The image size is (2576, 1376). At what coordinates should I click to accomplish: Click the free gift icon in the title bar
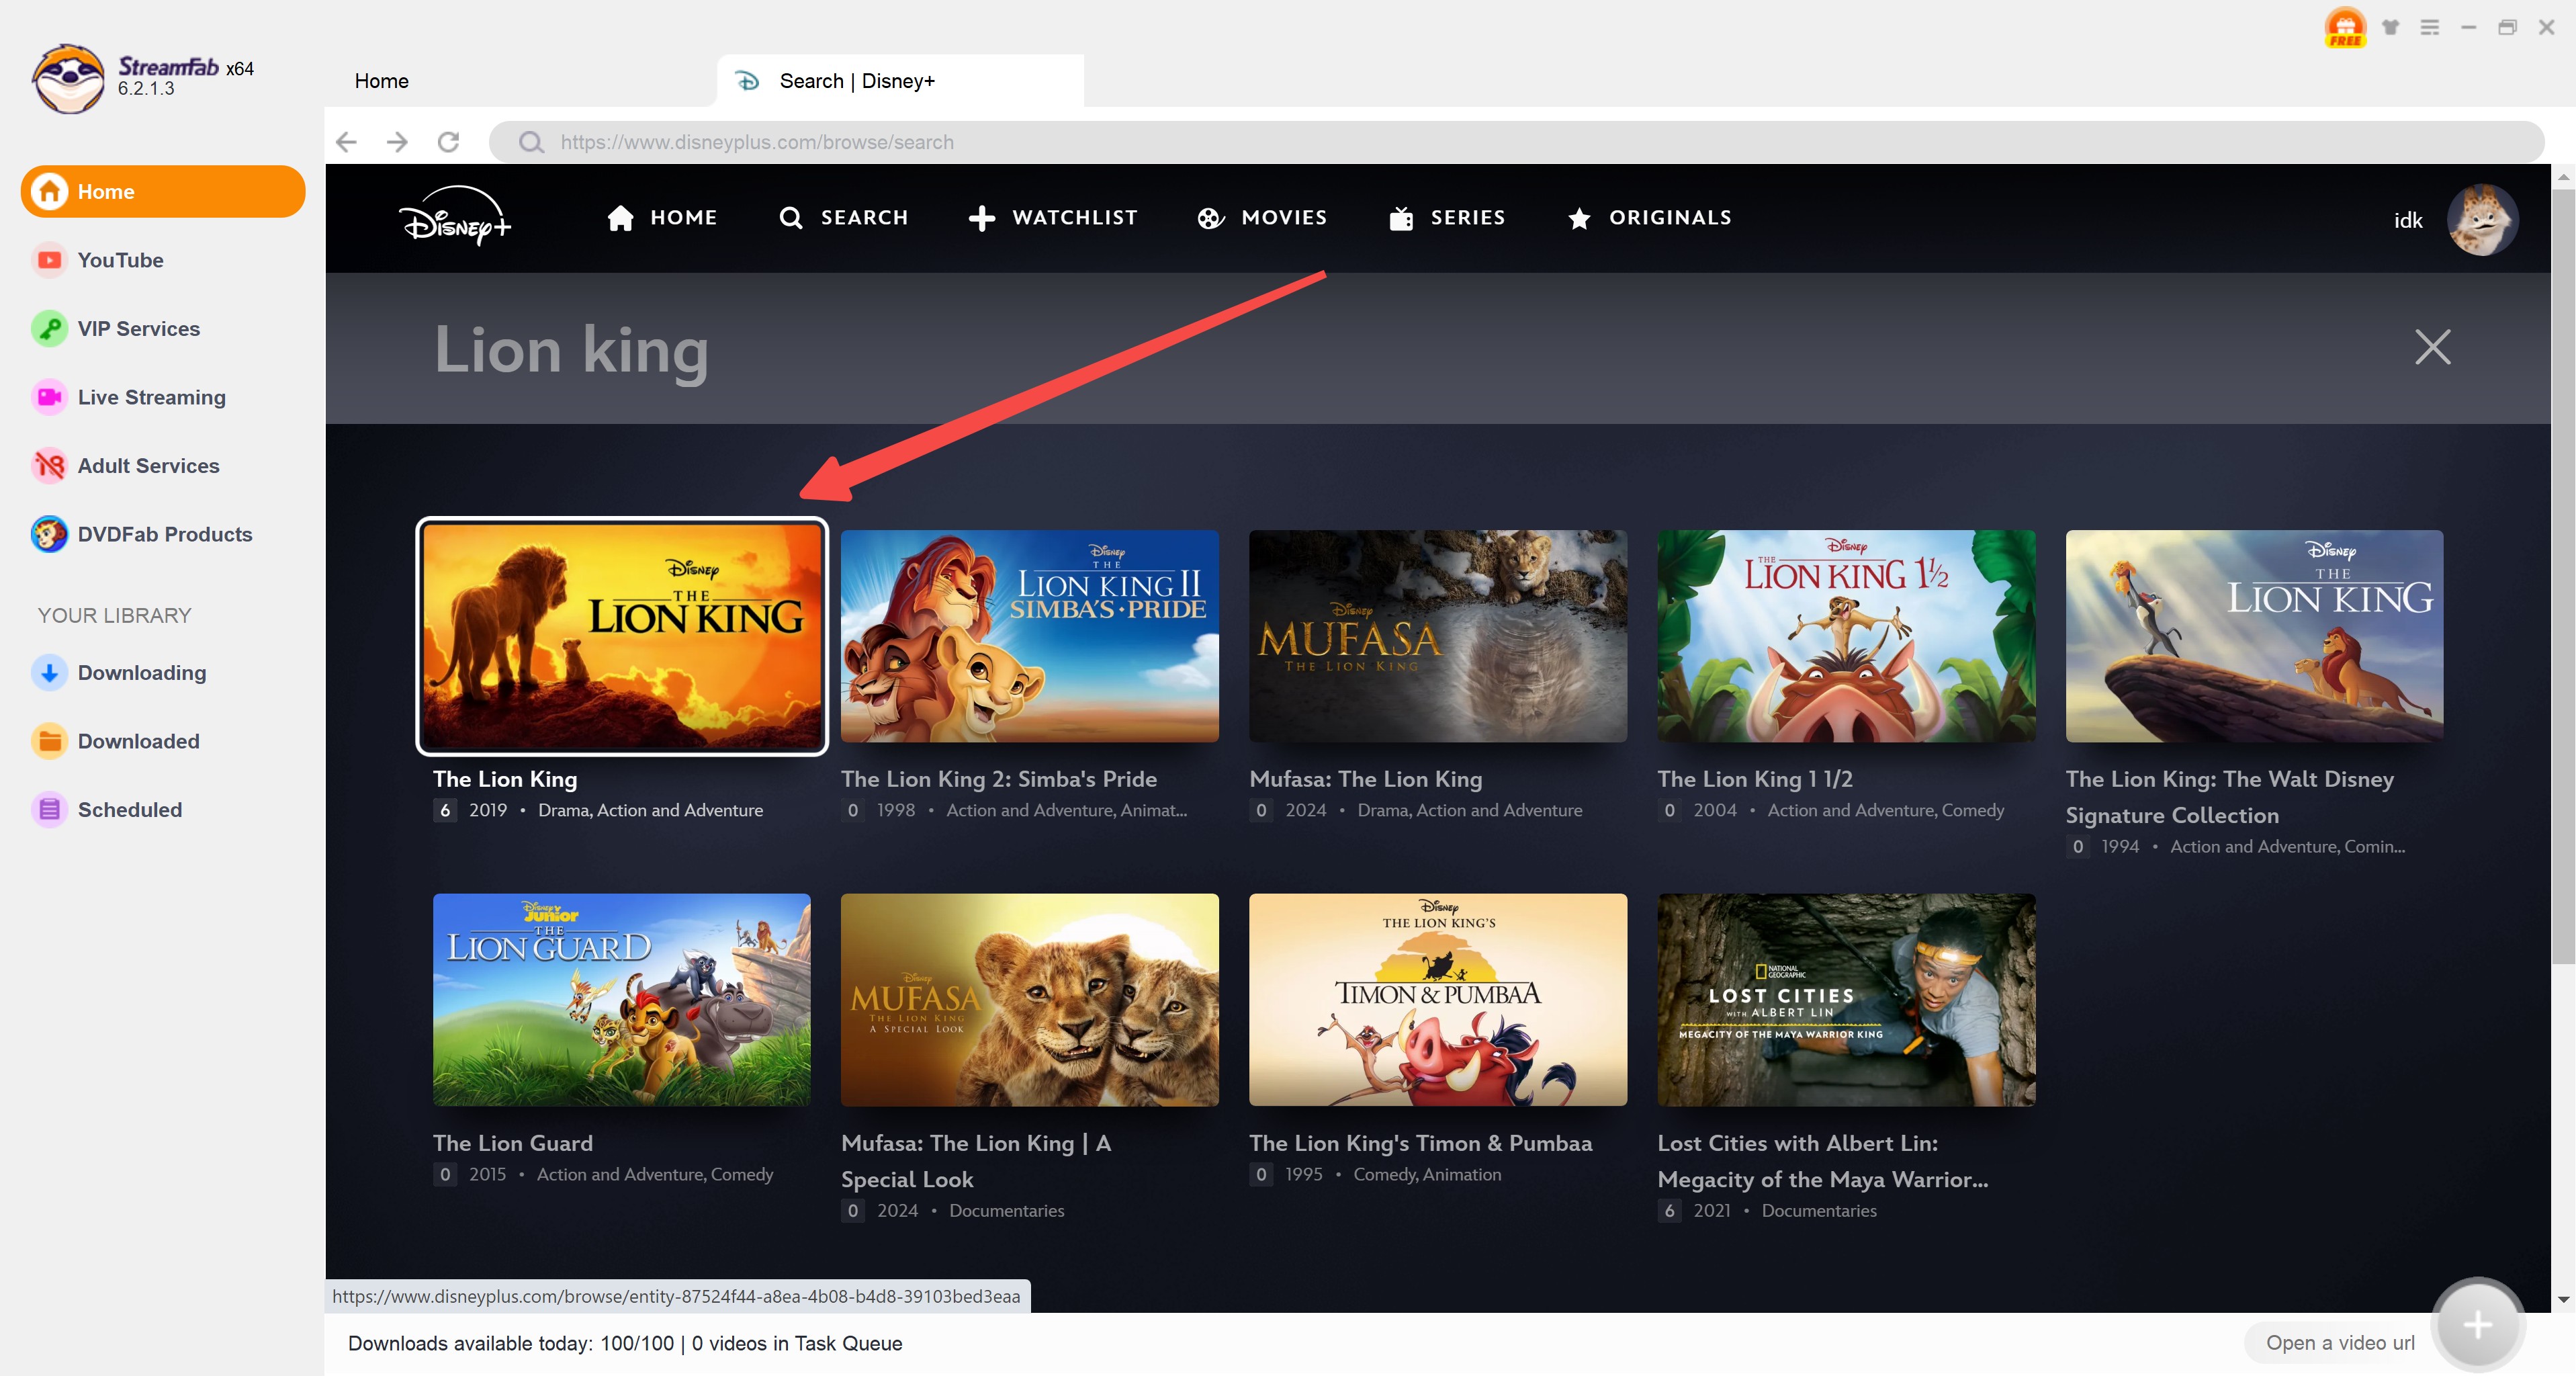[x=2345, y=28]
